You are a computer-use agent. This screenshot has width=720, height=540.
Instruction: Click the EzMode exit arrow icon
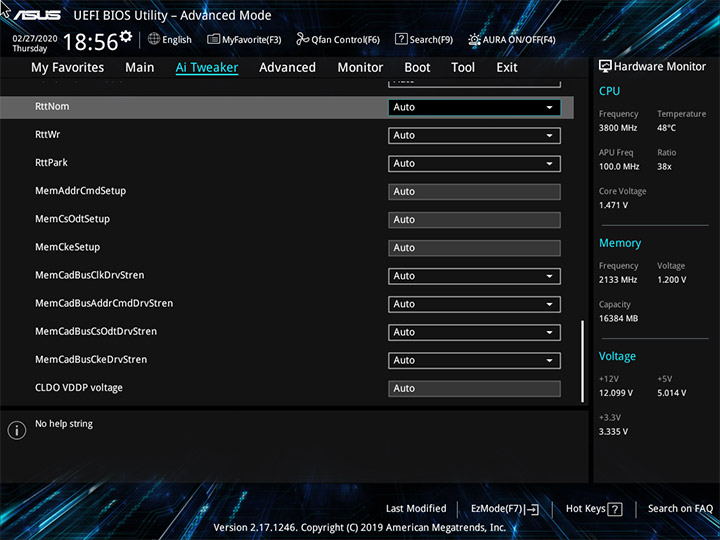click(532, 509)
